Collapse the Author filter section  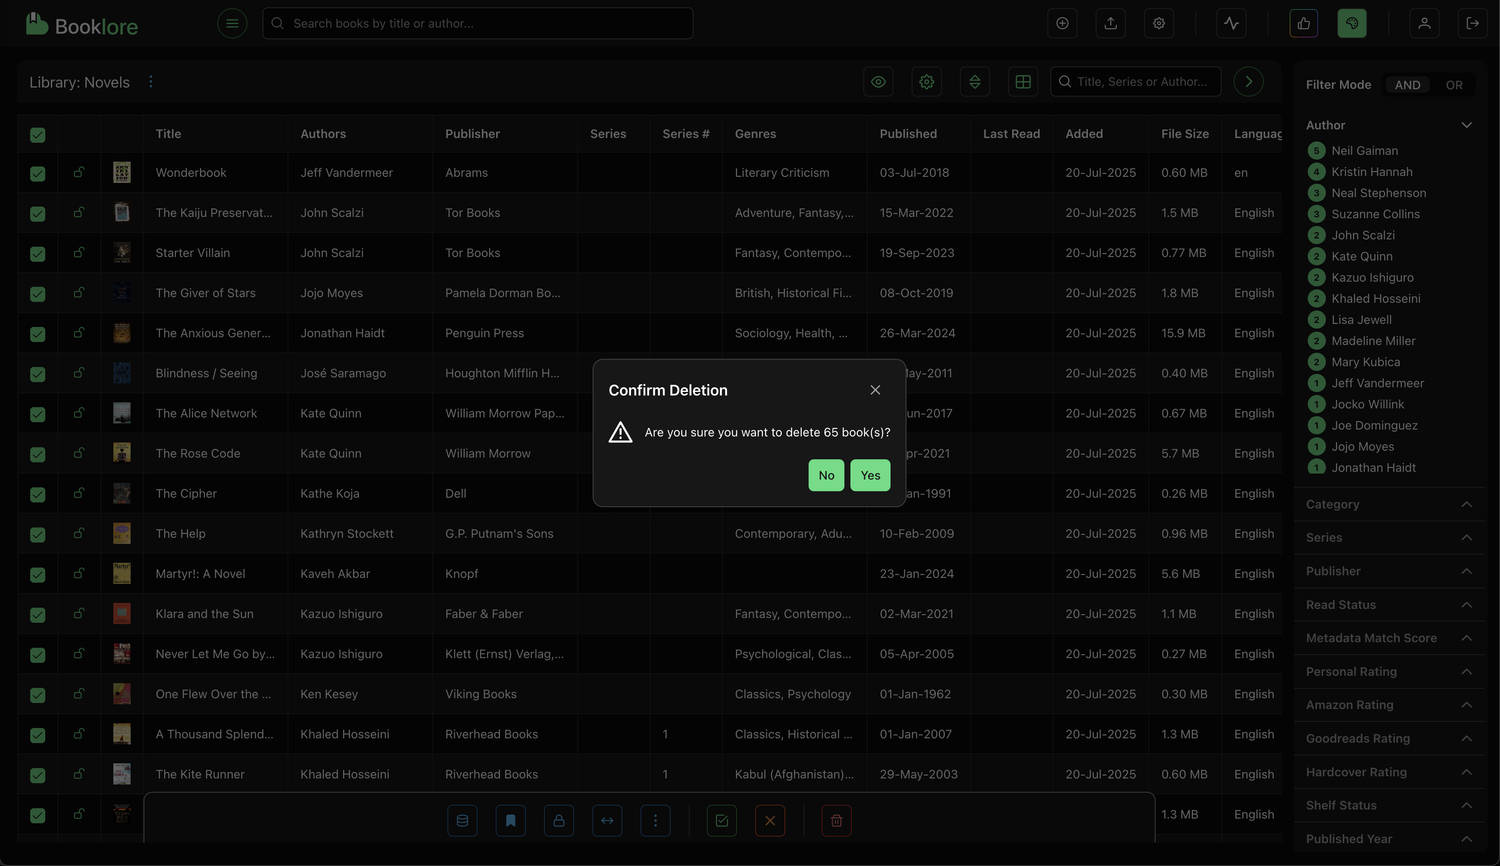pyautogui.click(x=1466, y=125)
